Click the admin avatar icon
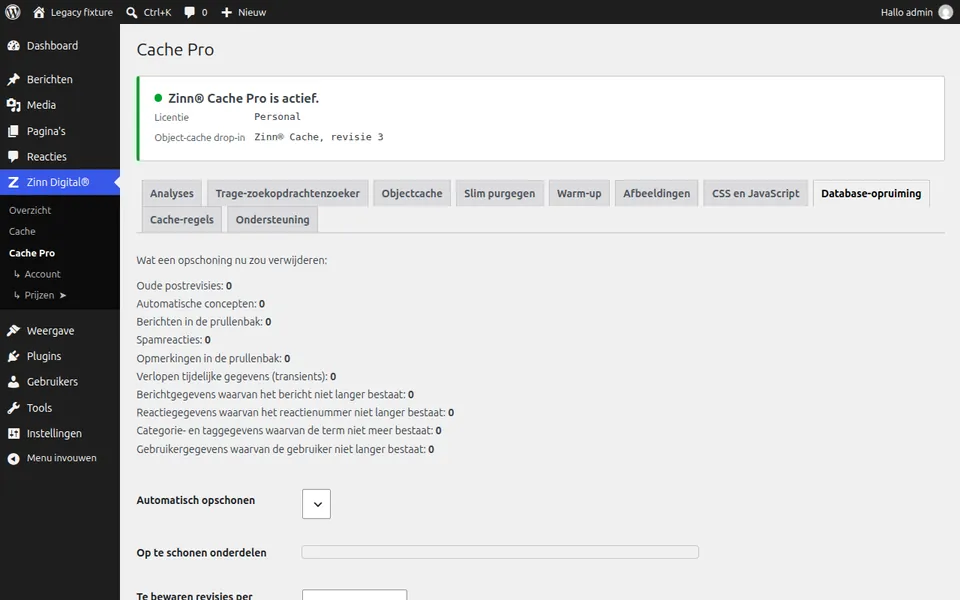960x600 pixels. click(x=946, y=12)
